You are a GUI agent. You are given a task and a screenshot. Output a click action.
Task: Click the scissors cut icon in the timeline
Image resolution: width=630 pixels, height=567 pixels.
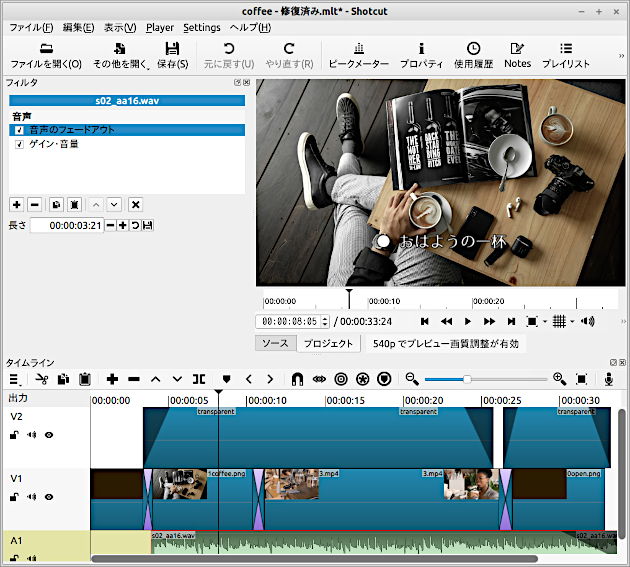41,379
